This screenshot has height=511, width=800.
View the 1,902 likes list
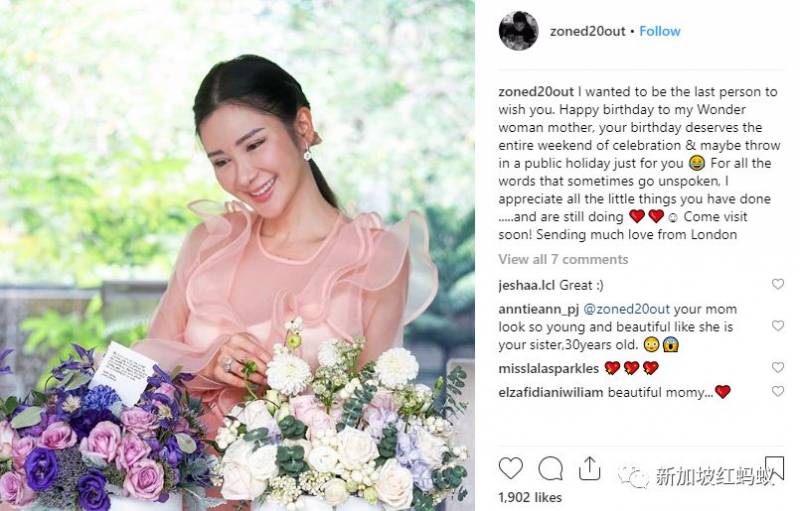(x=530, y=497)
